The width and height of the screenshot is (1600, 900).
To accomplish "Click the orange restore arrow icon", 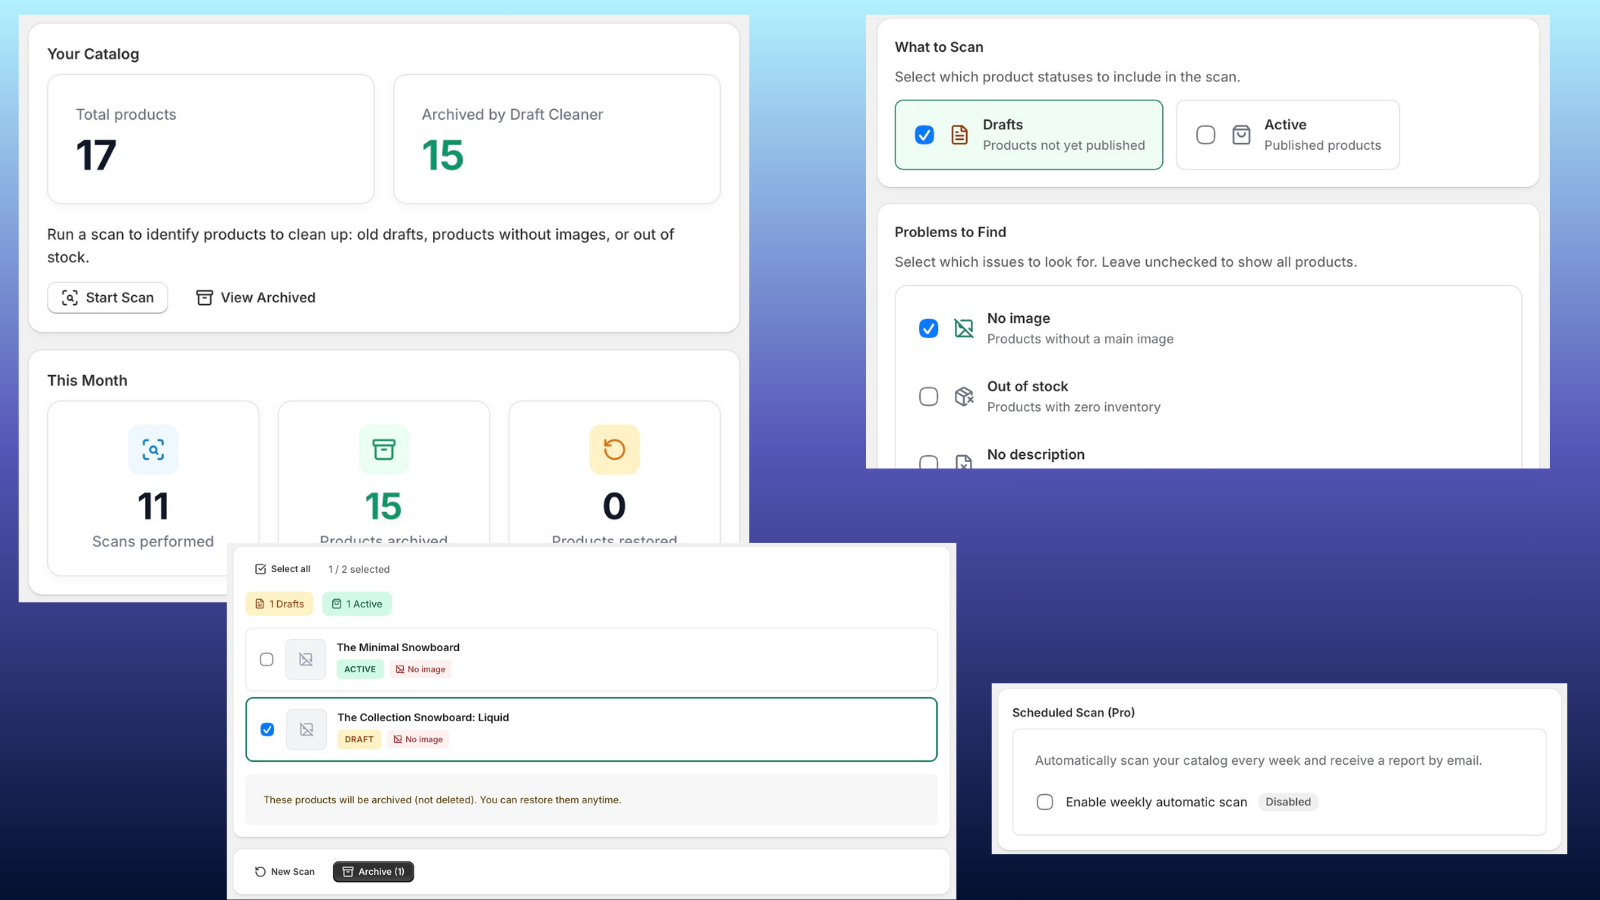I will (x=614, y=450).
